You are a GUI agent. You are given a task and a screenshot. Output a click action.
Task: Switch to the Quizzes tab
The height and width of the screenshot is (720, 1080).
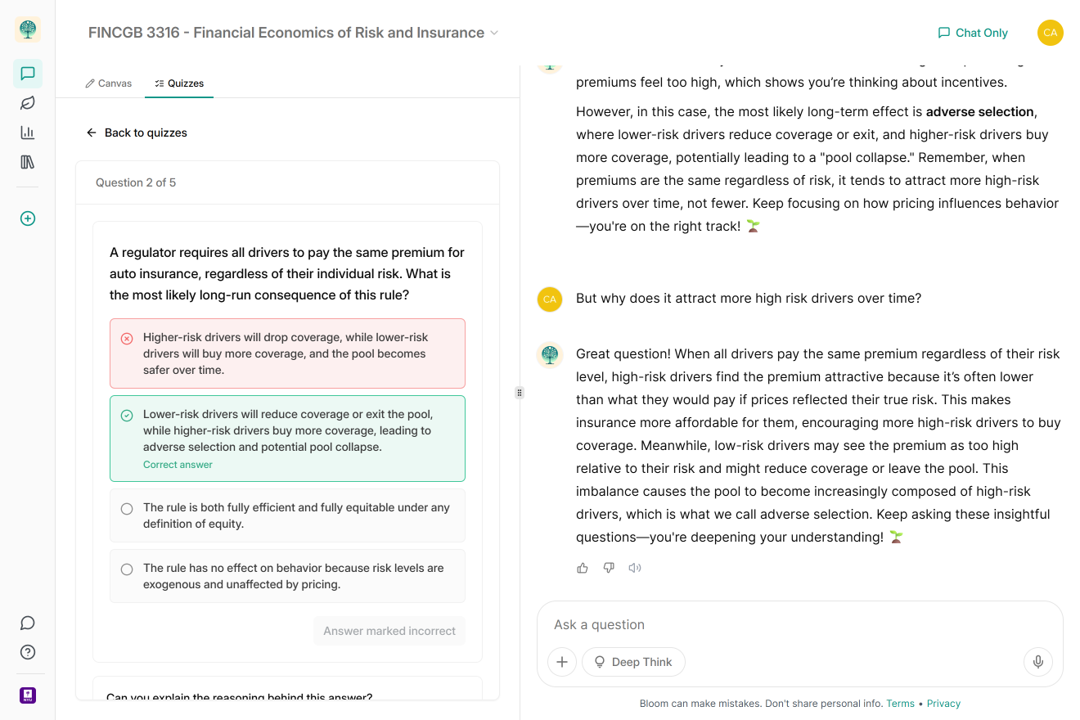[180, 84]
